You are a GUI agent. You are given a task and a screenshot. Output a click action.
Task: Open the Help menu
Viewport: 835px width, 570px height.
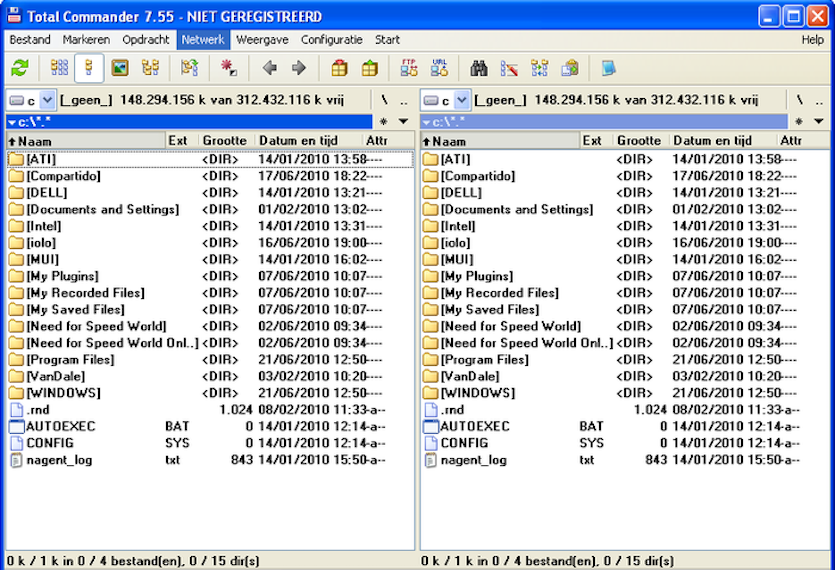coord(813,40)
